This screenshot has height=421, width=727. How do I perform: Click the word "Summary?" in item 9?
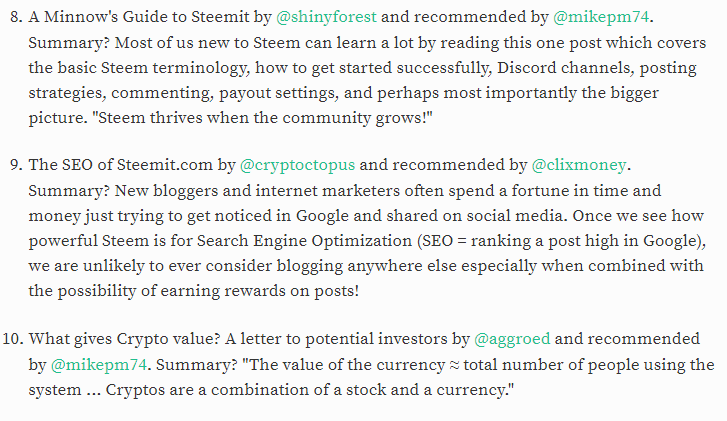point(69,191)
